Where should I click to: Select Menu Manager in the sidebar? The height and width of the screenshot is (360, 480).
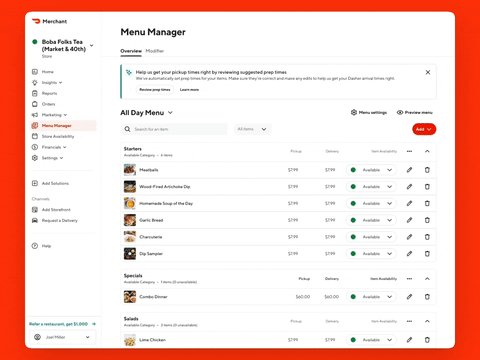coord(63,126)
